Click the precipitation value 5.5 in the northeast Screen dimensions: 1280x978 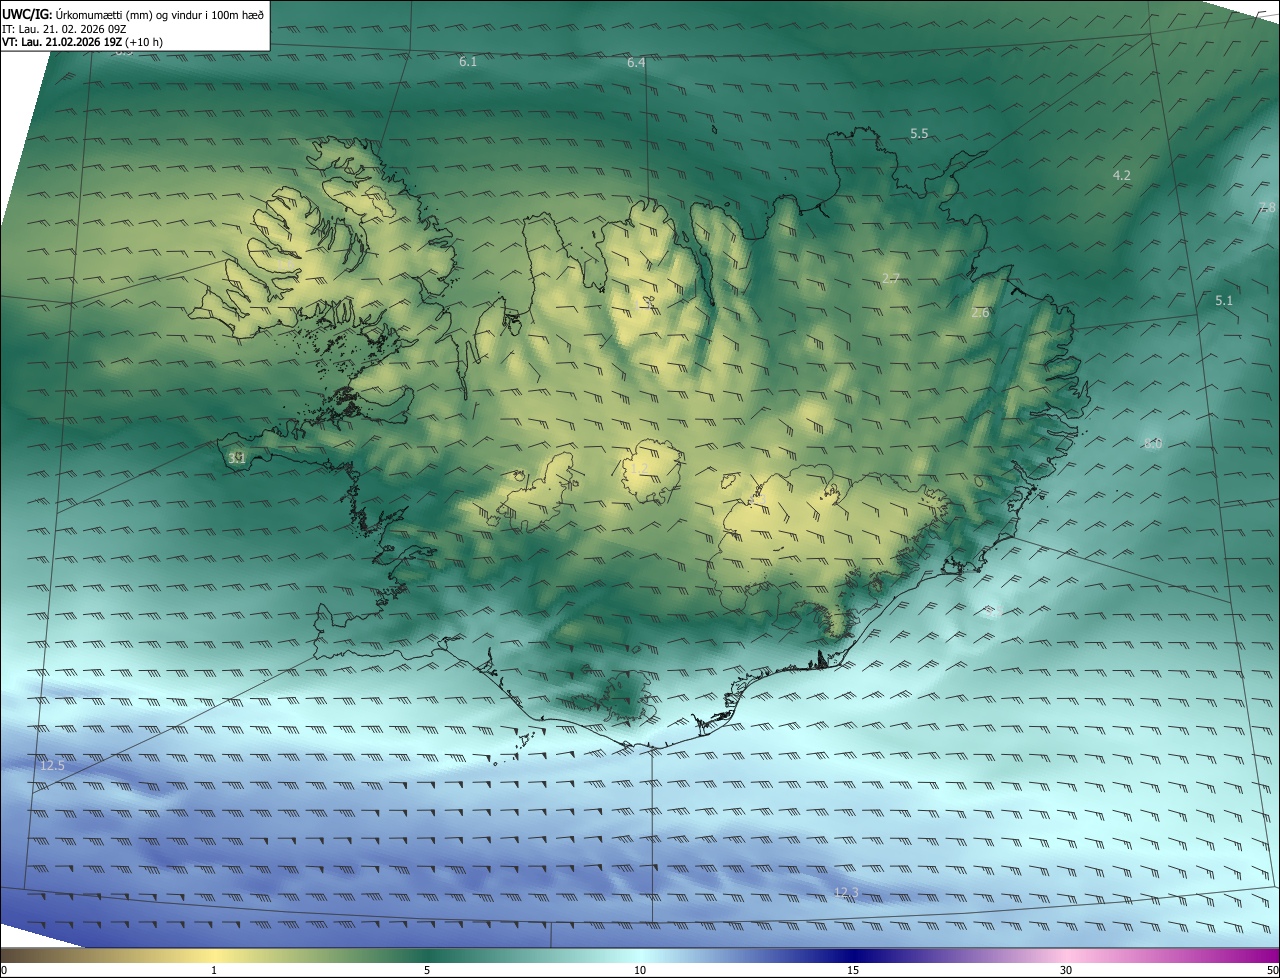[919, 134]
